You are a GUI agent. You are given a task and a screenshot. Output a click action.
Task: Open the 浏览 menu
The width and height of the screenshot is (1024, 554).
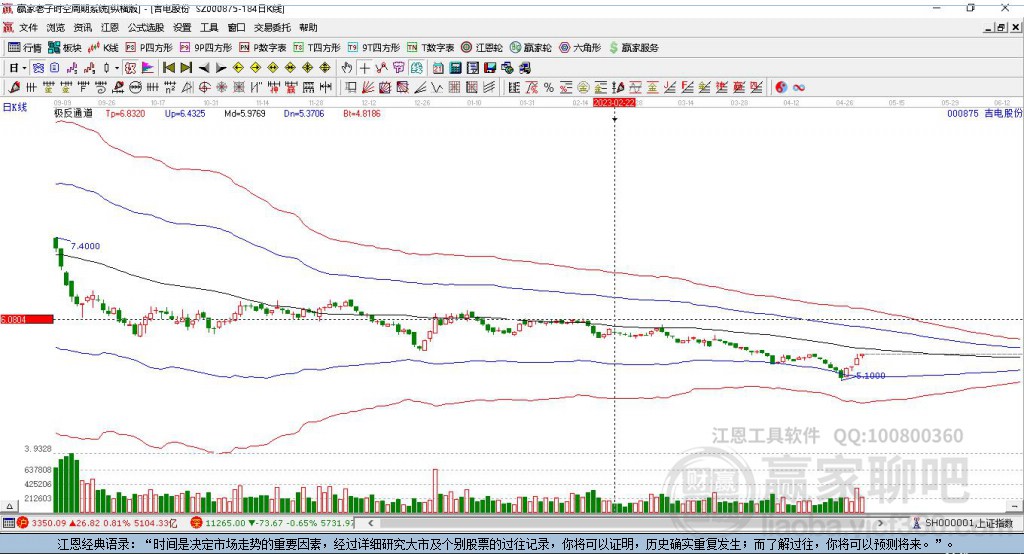click(x=56, y=27)
